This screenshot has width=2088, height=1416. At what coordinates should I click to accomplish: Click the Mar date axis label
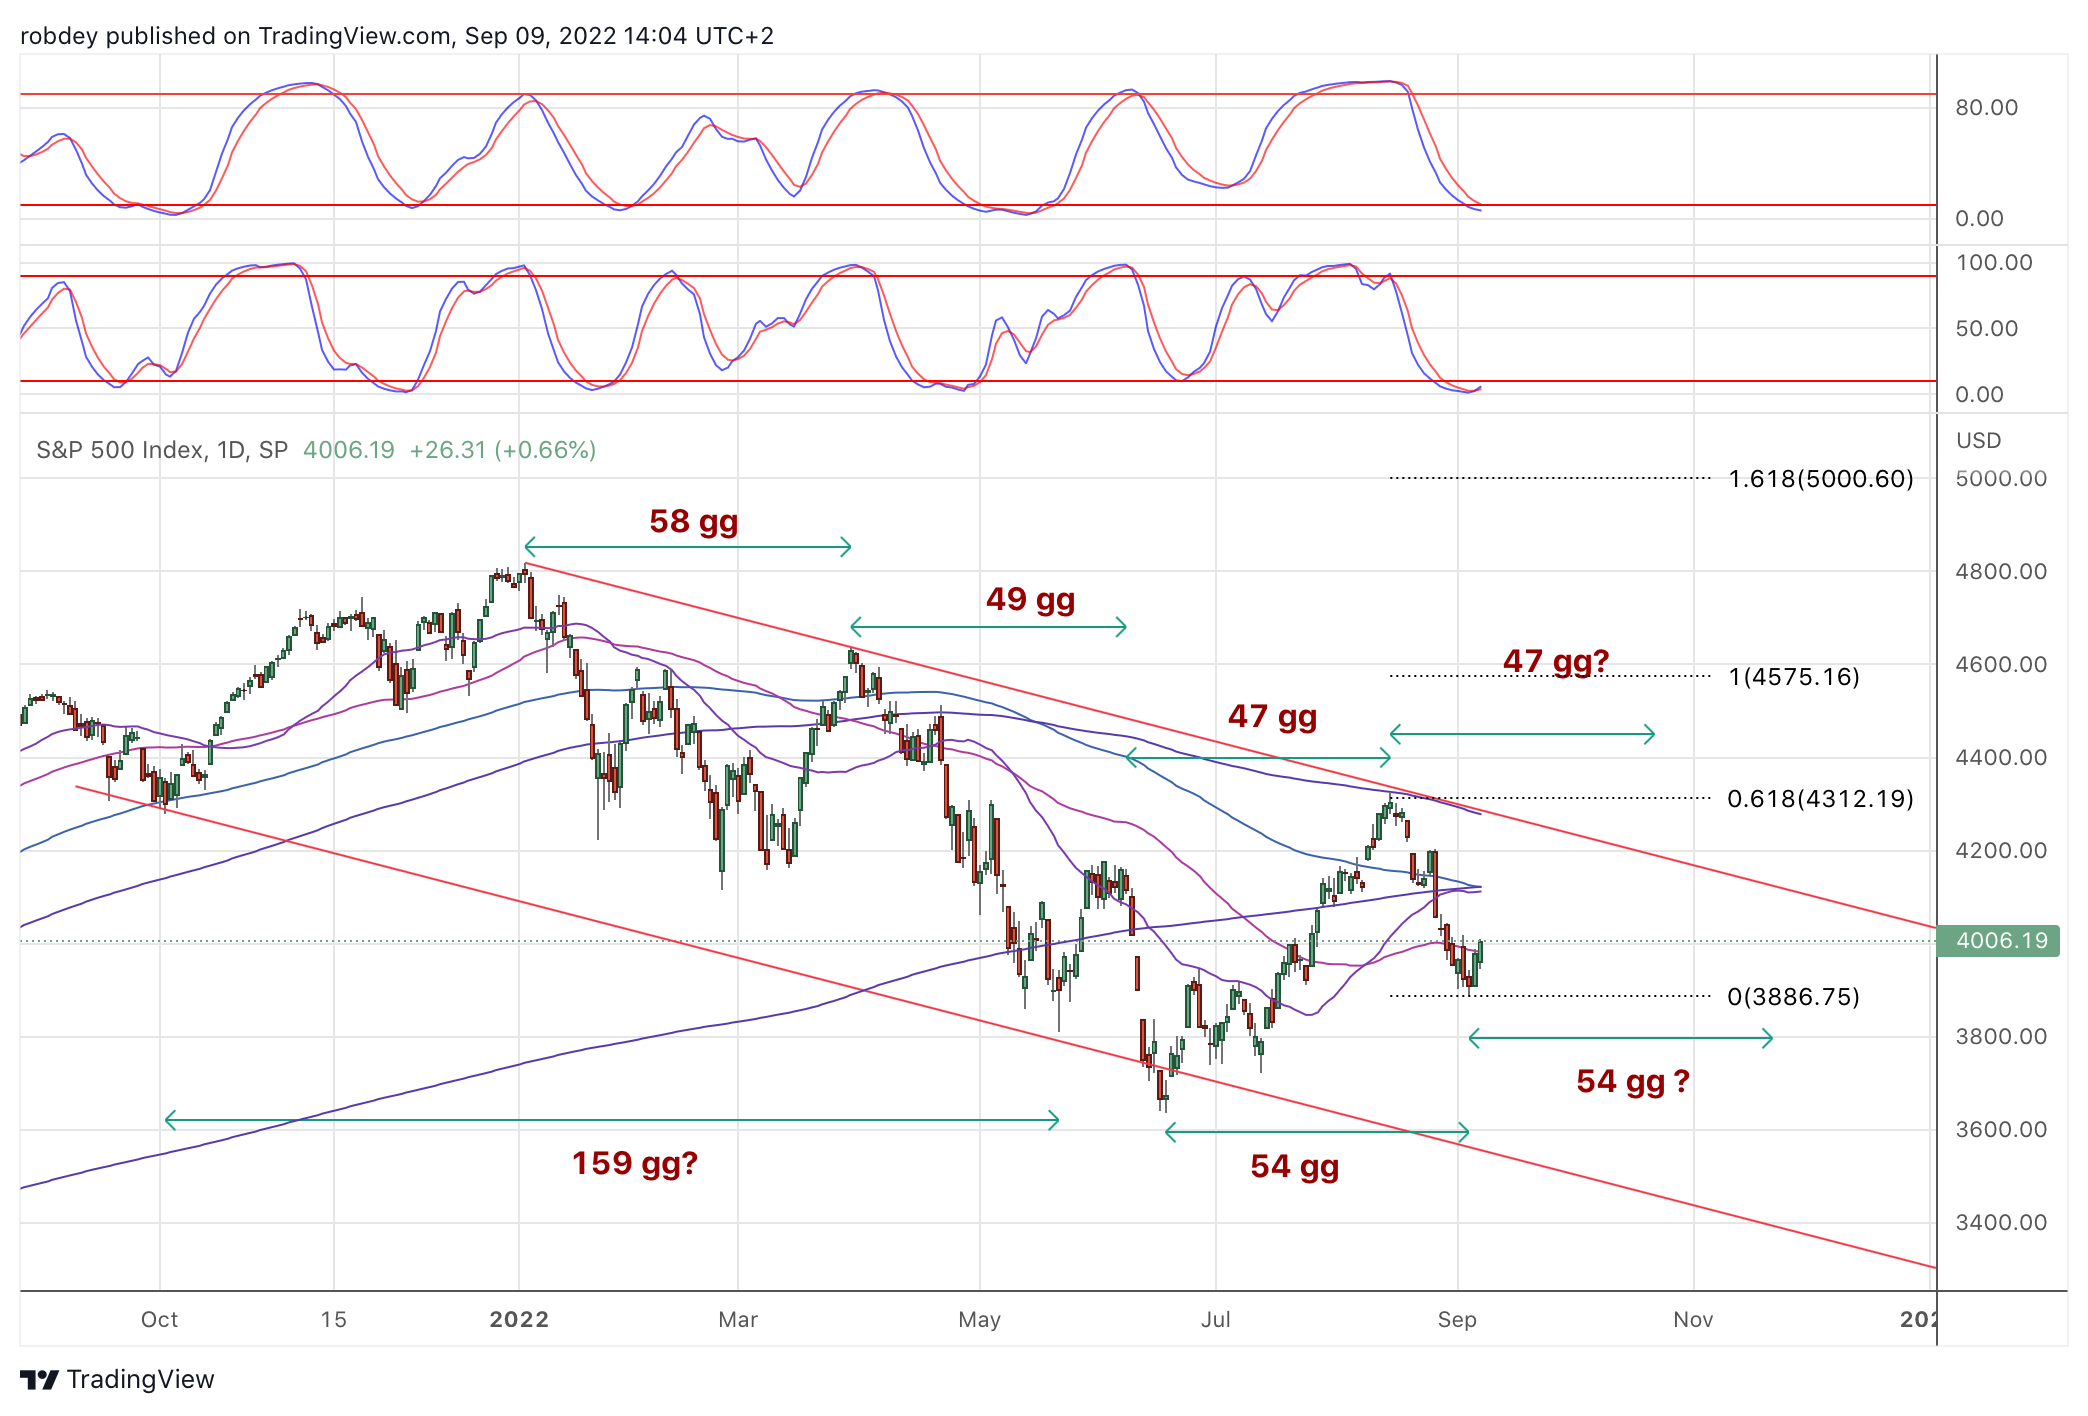(x=738, y=1320)
